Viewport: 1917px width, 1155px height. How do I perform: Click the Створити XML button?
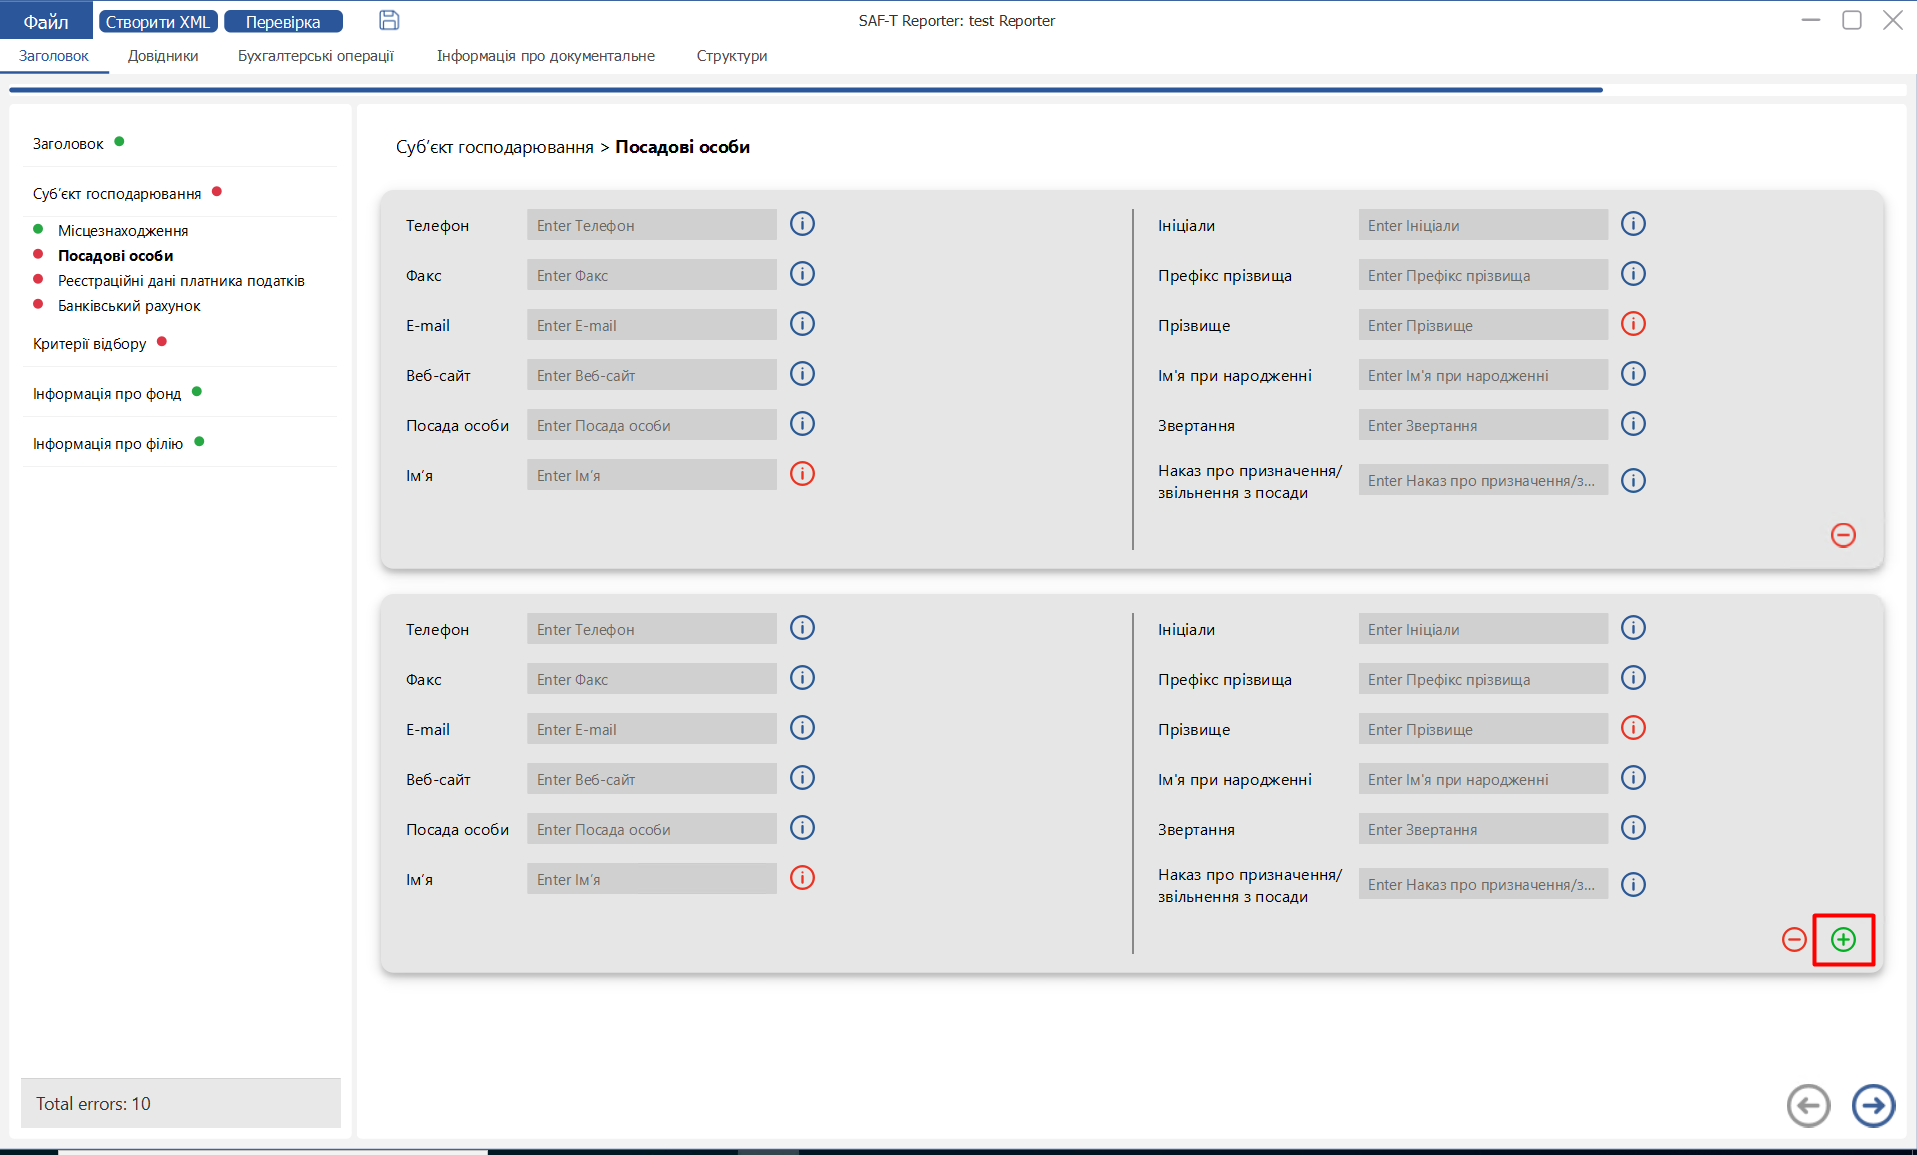click(158, 21)
